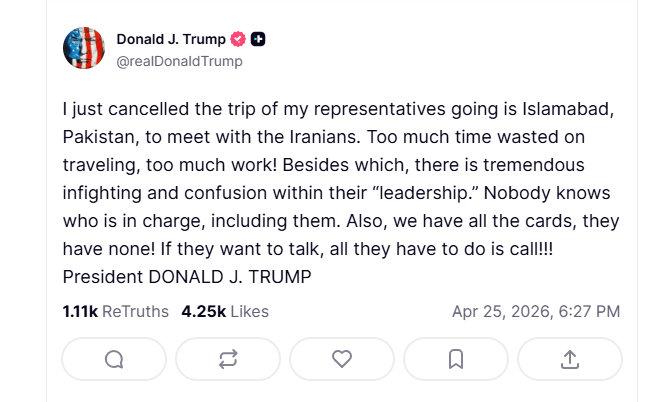Click the reply speech bubble icon

tap(114, 359)
